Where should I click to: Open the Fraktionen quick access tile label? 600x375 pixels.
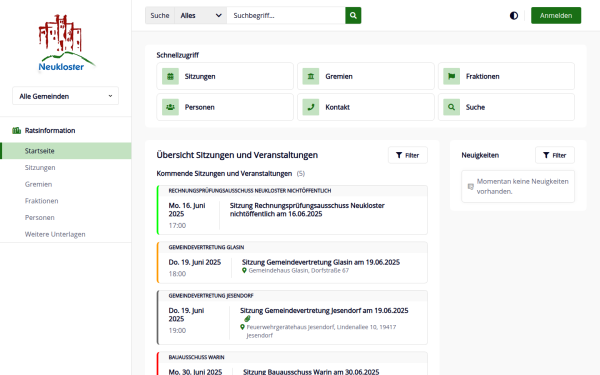click(483, 76)
